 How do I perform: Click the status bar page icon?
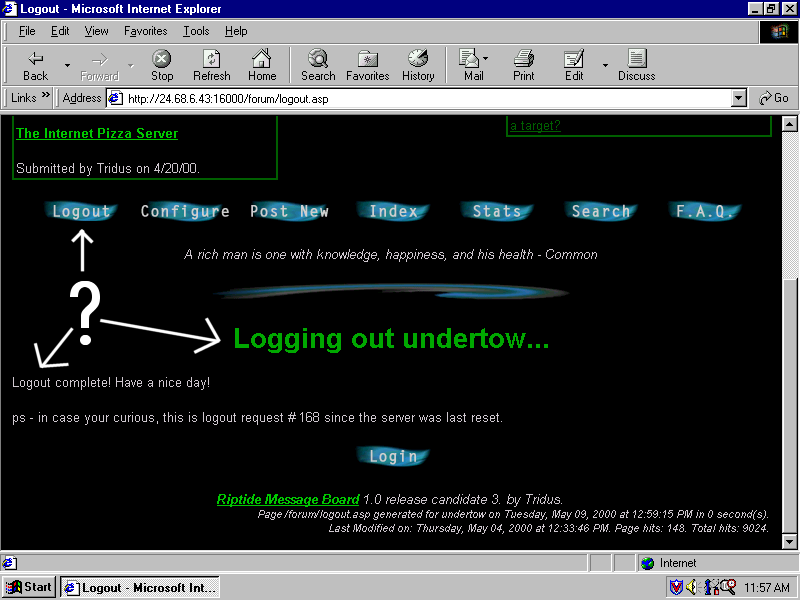coord(9,563)
